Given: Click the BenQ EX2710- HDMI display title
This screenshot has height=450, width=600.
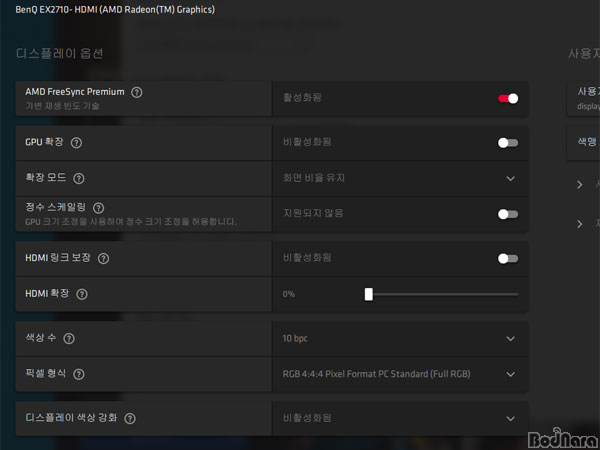Looking at the screenshot, I should tap(115, 10).
